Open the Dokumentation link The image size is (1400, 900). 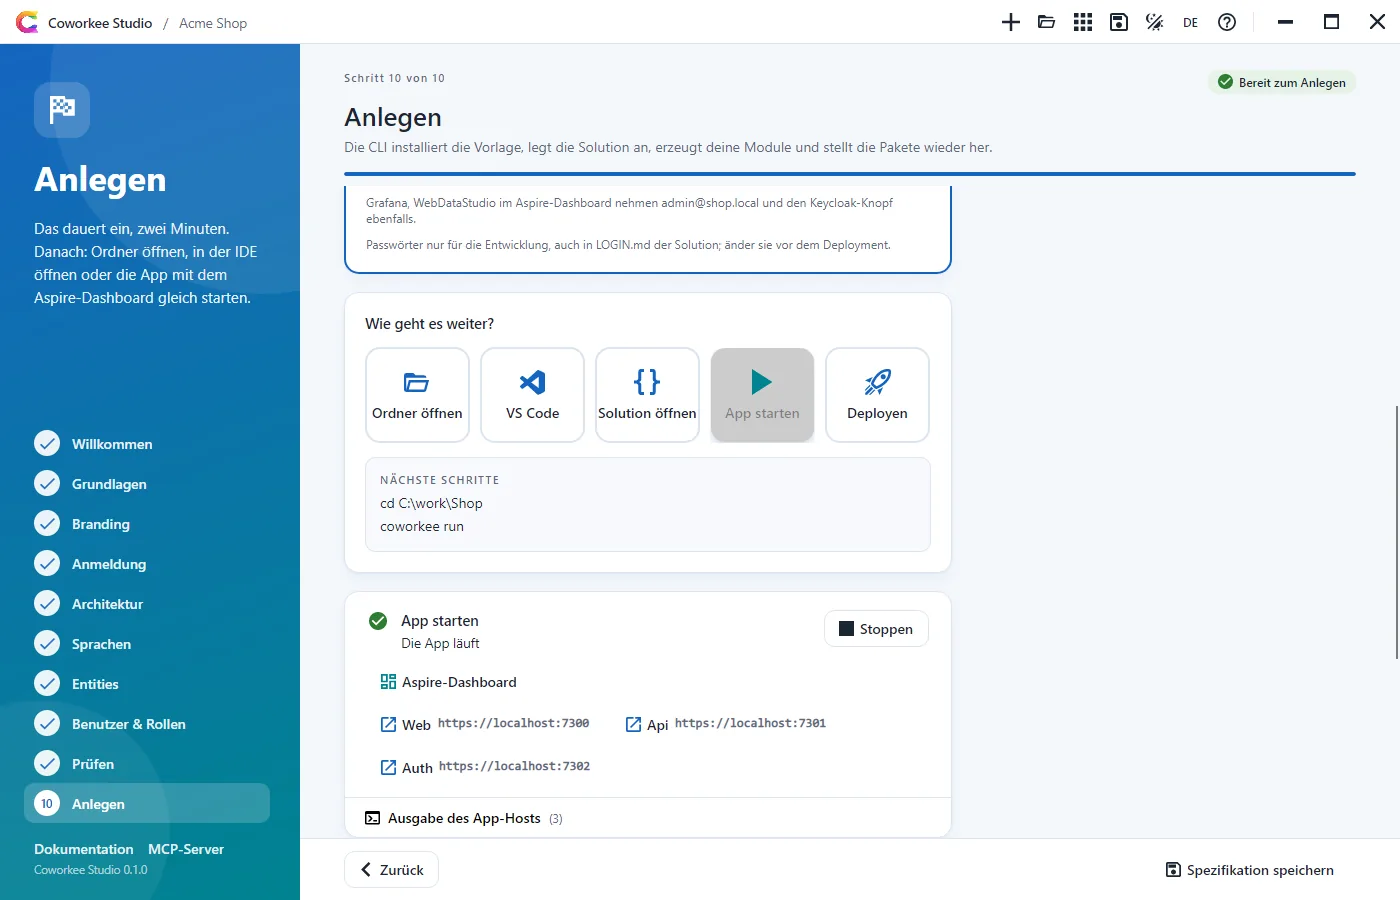coord(84,849)
